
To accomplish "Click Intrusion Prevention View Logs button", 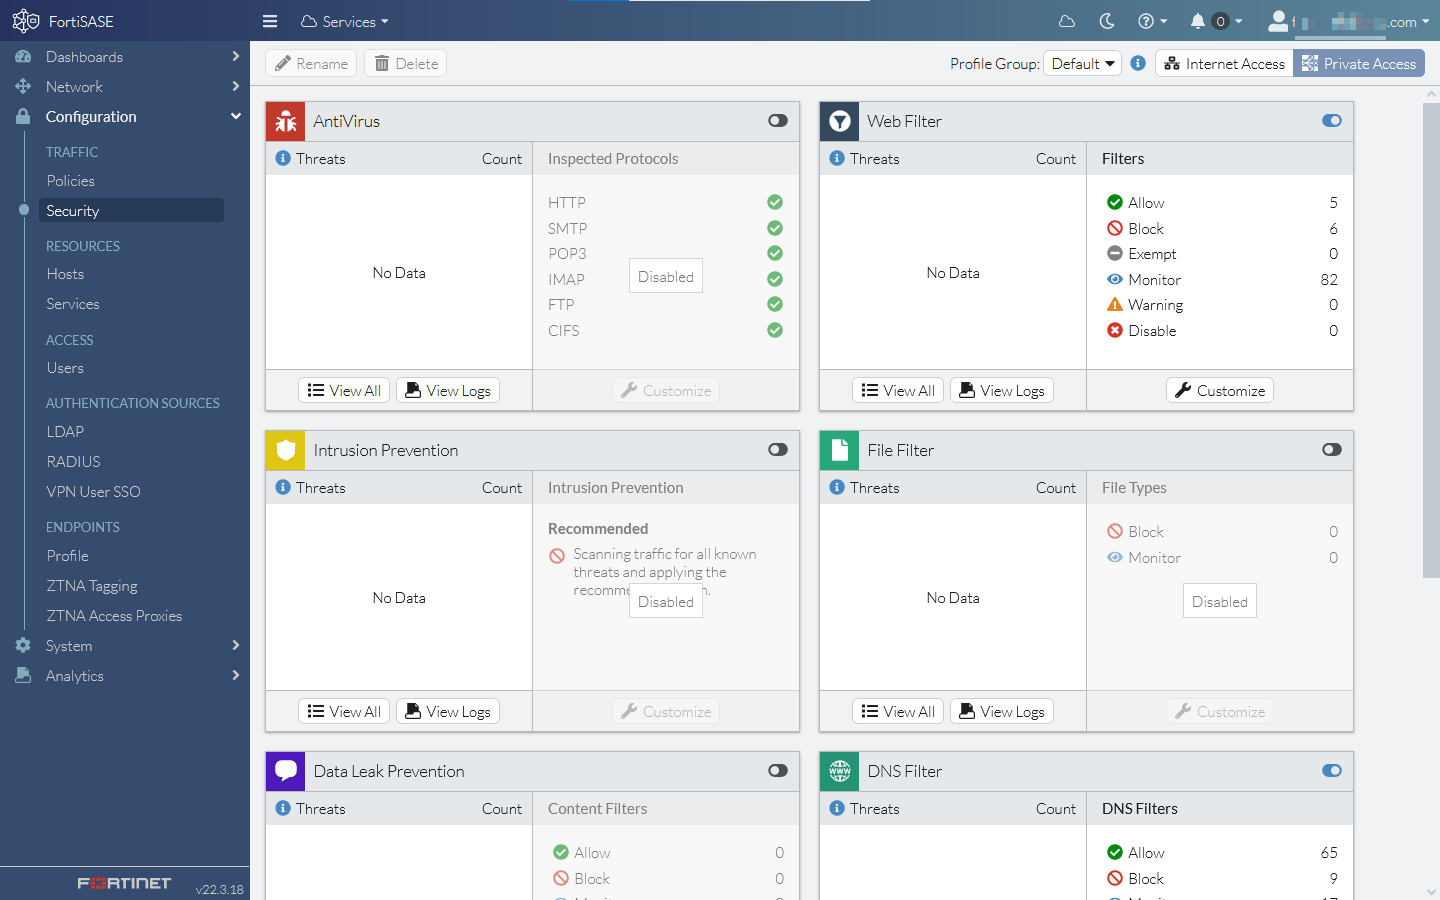I will tap(448, 711).
